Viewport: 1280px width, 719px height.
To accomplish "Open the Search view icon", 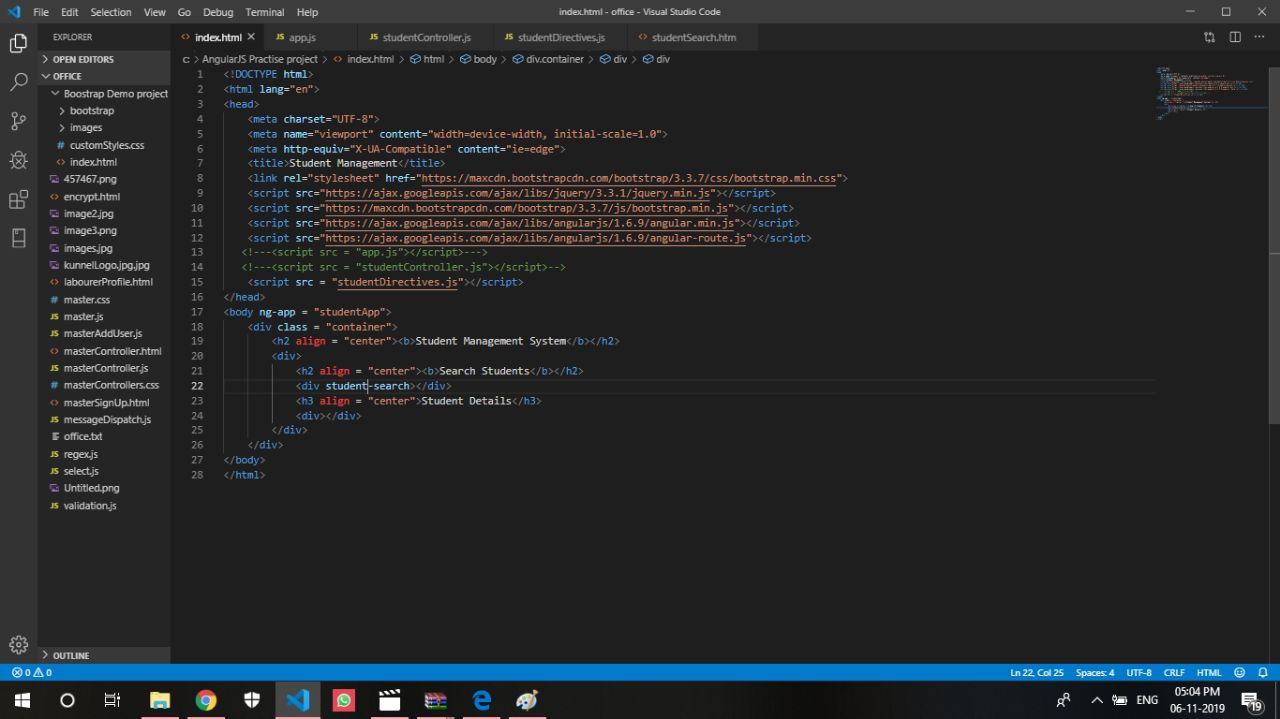I will [x=18, y=83].
